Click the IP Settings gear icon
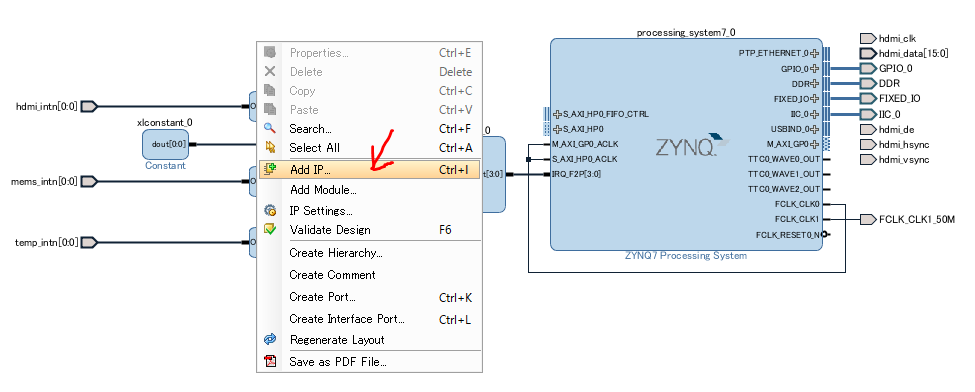This screenshot has width=975, height=392. click(x=270, y=210)
